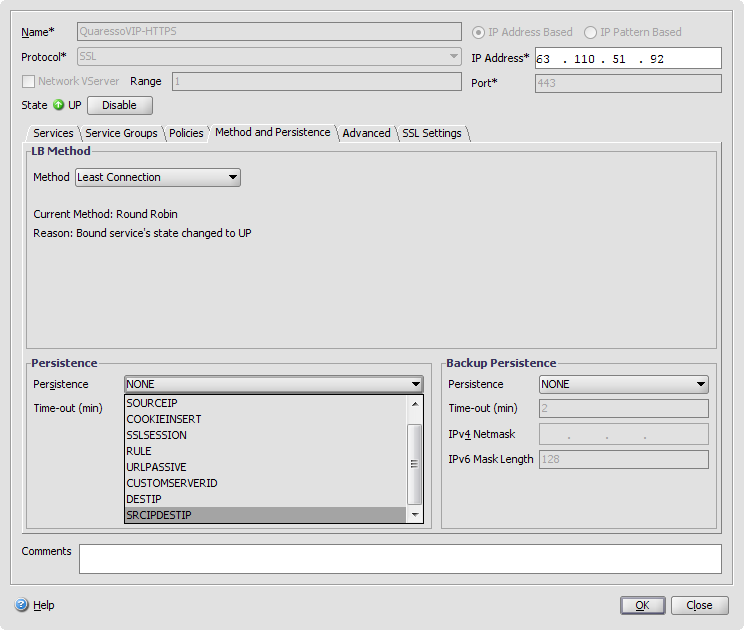Collapse the Persistence dropdown list
Image resolution: width=744 pixels, height=630 pixels.
point(415,384)
